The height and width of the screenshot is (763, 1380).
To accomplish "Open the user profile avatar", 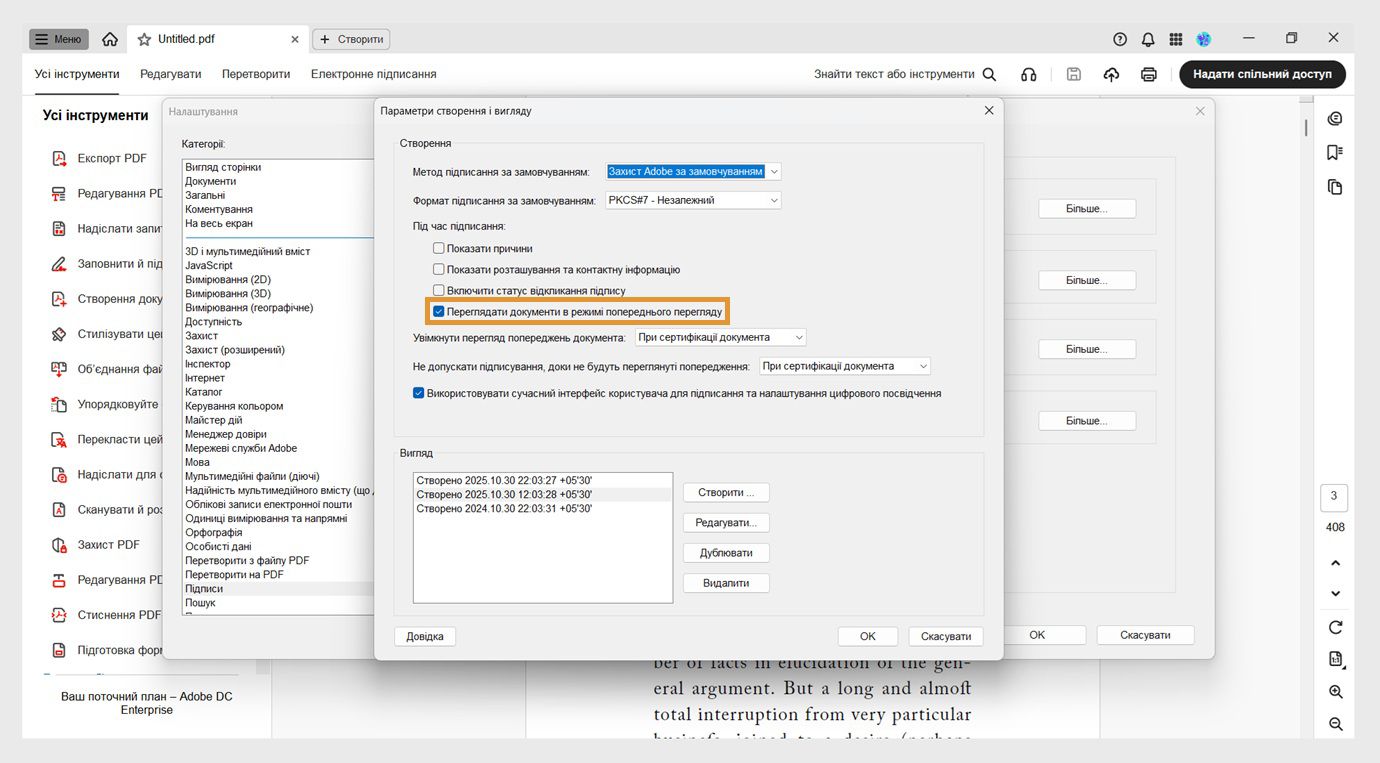I will pos(1204,39).
